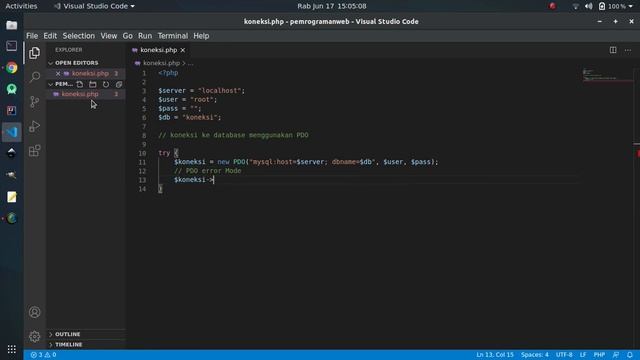Place cursor in the $server = "localhost" line
This screenshot has height=360, width=640.
[201, 91]
